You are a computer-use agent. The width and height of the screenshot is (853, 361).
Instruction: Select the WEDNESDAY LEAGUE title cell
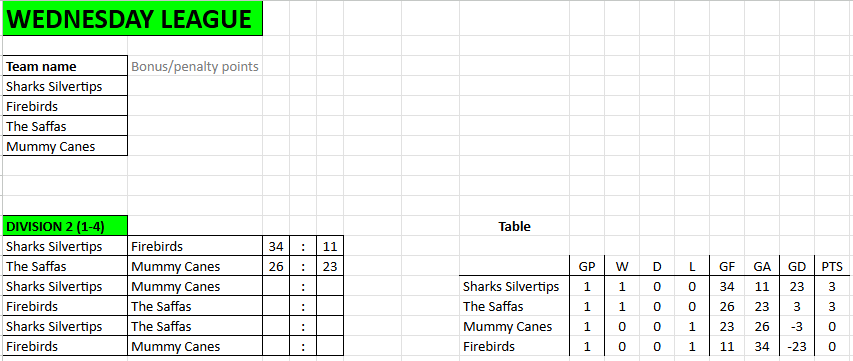pyautogui.click(x=133, y=18)
